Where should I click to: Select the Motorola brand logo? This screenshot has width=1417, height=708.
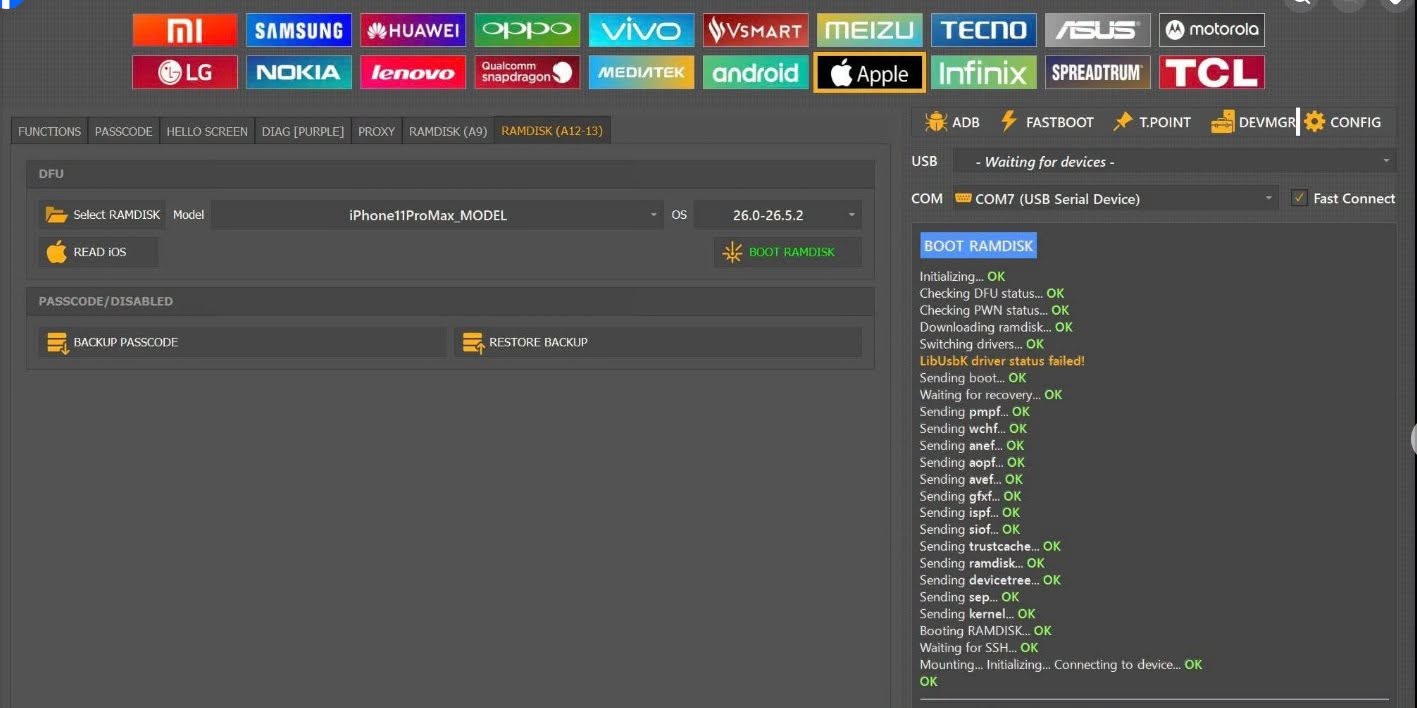point(1211,30)
